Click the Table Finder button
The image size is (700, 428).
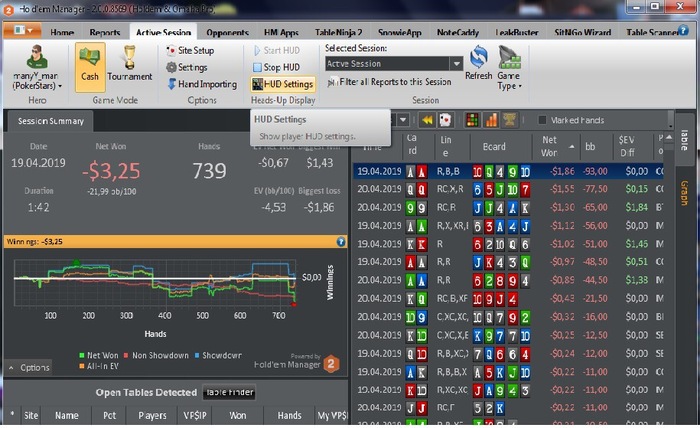point(229,392)
